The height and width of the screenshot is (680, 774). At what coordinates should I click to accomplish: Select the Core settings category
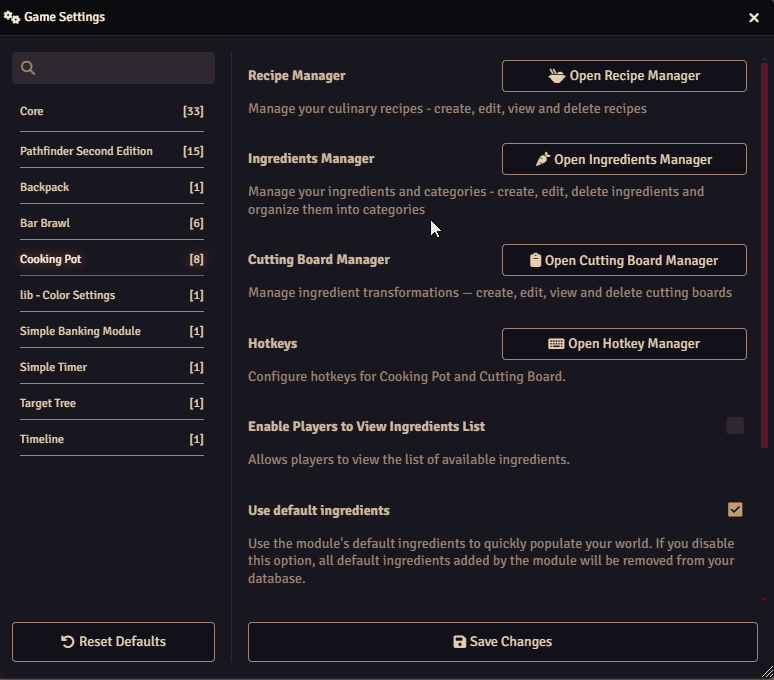(32, 111)
